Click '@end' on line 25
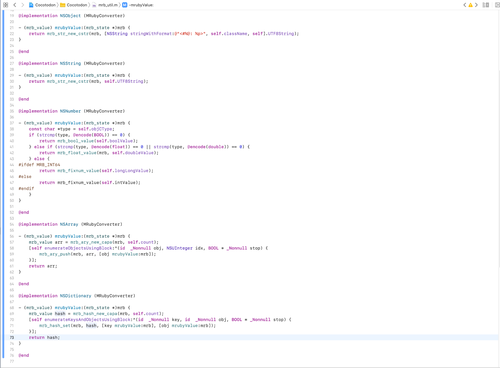The image size is (500, 368). click(x=24, y=52)
